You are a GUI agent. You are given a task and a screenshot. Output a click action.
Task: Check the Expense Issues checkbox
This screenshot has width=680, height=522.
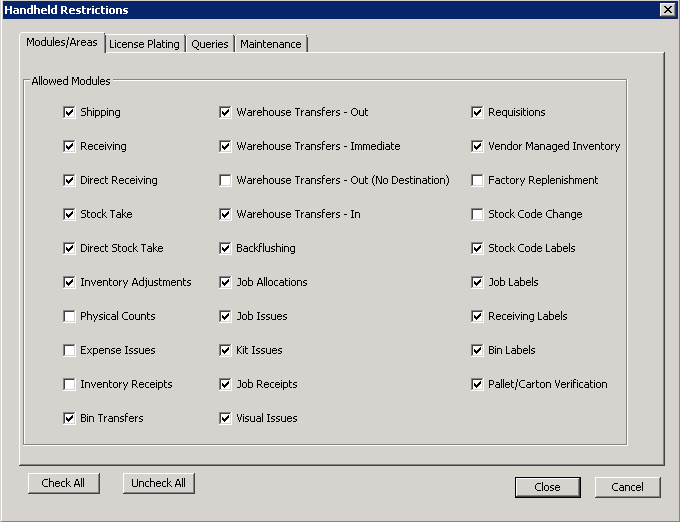pyautogui.click(x=69, y=350)
